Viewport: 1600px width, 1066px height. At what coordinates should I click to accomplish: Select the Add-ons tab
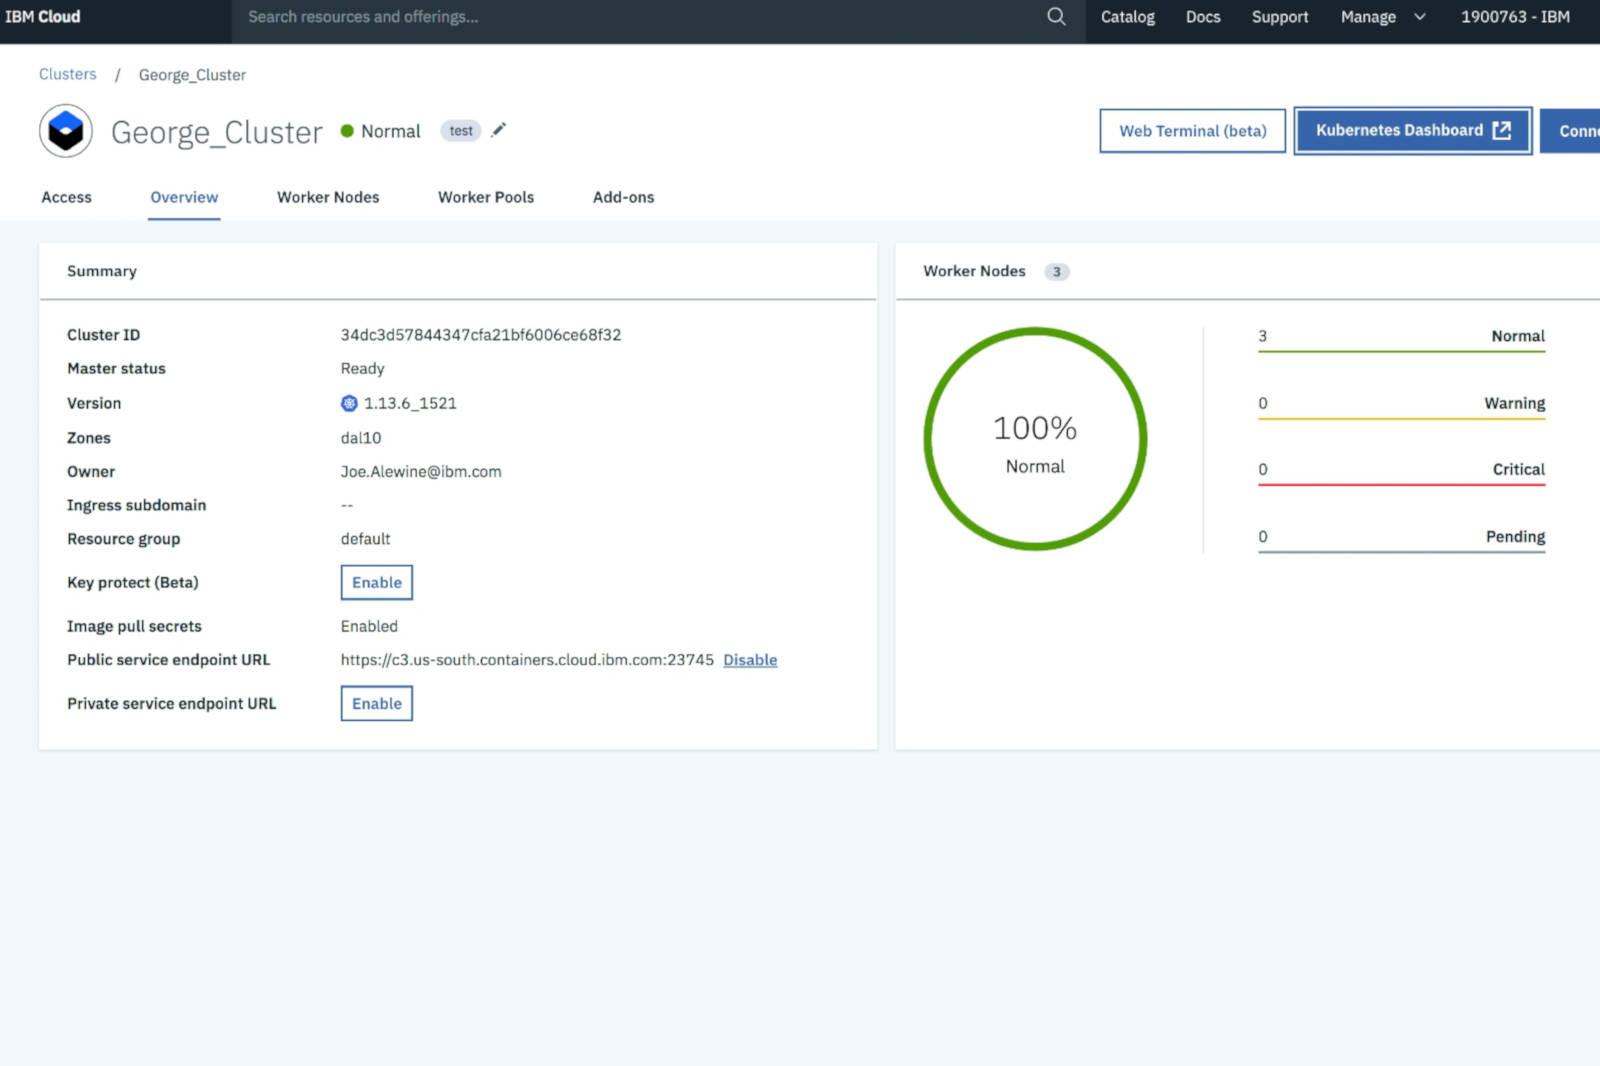[623, 198]
